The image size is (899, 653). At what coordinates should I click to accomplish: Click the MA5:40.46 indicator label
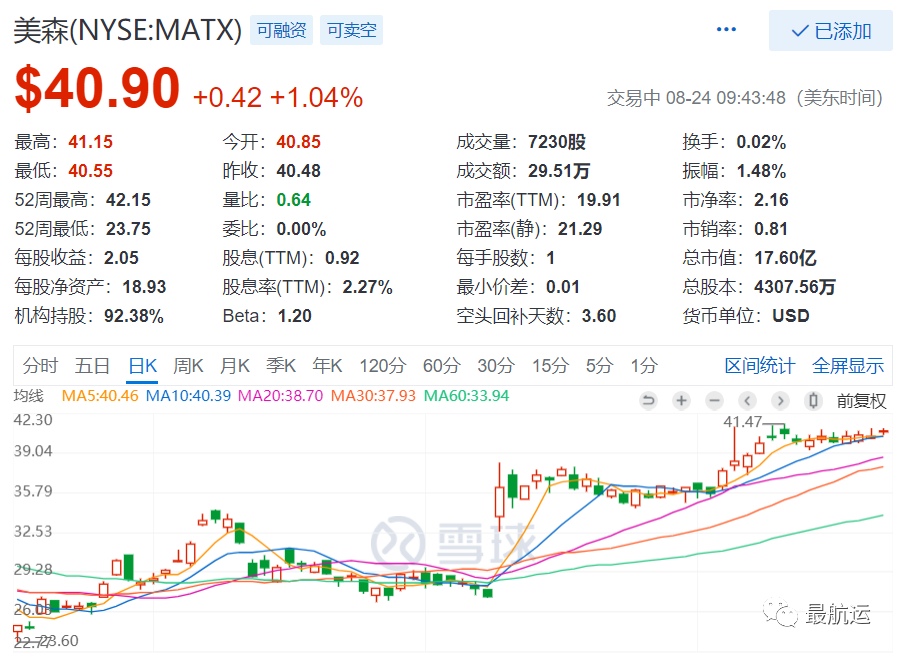pyautogui.click(x=100, y=396)
